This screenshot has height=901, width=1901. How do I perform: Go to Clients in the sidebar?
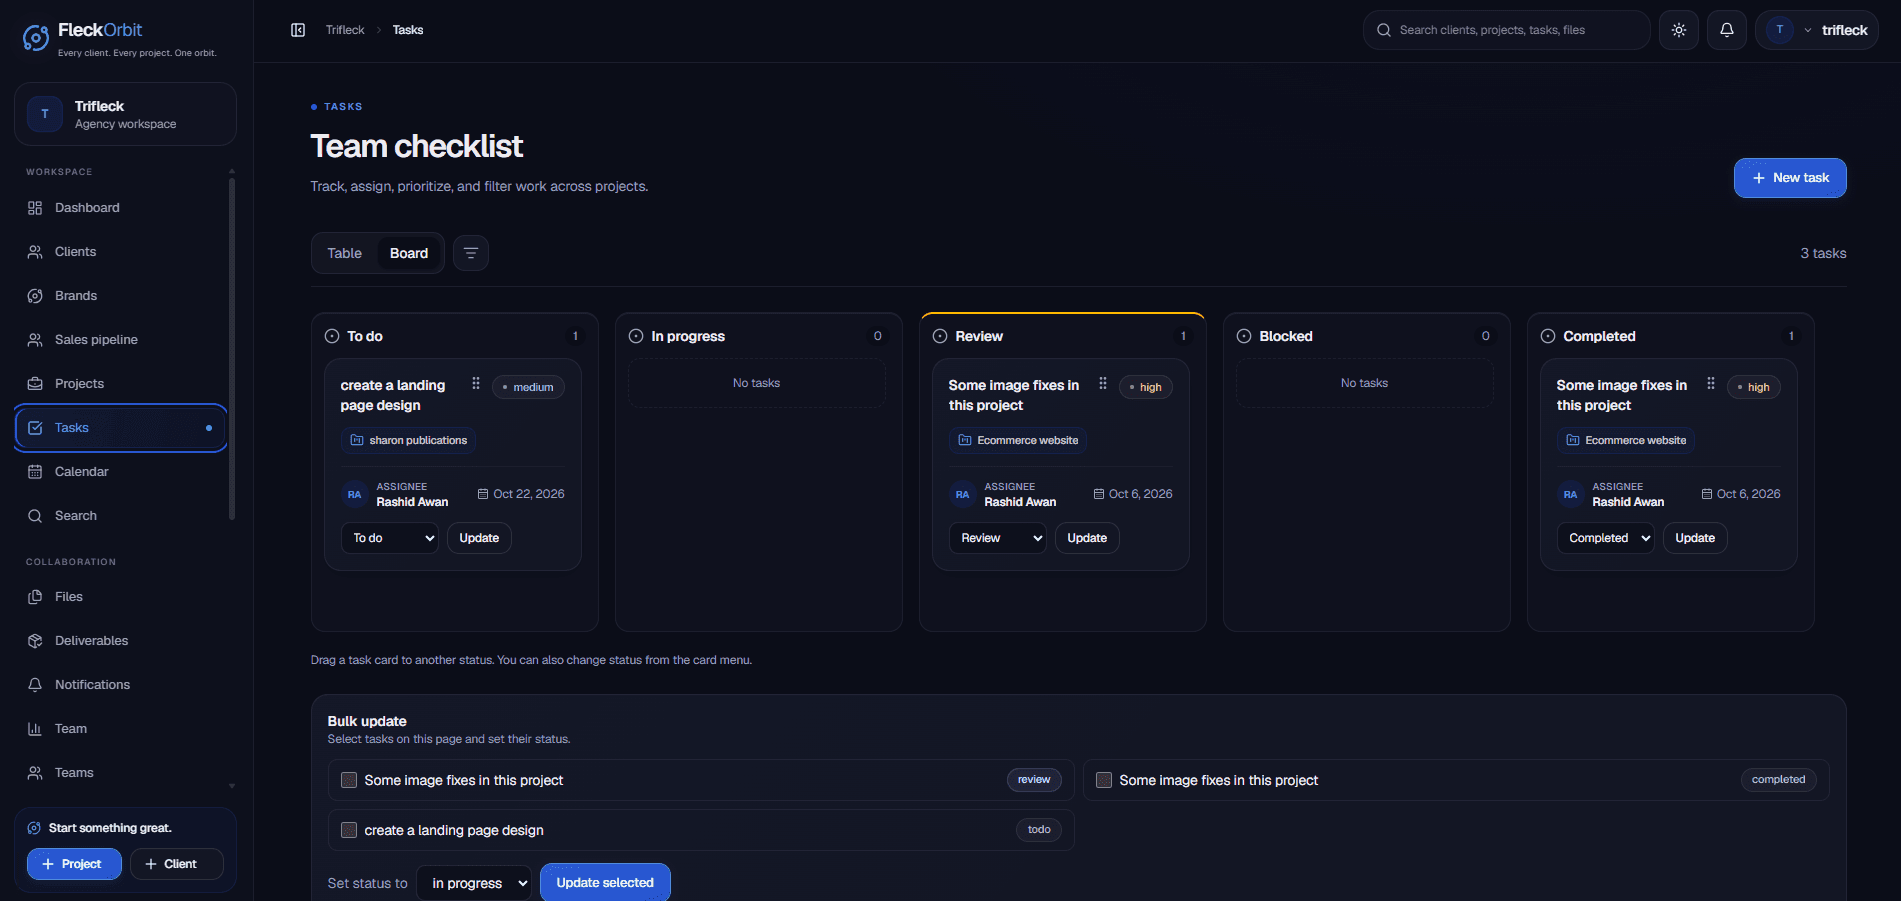(x=121, y=252)
